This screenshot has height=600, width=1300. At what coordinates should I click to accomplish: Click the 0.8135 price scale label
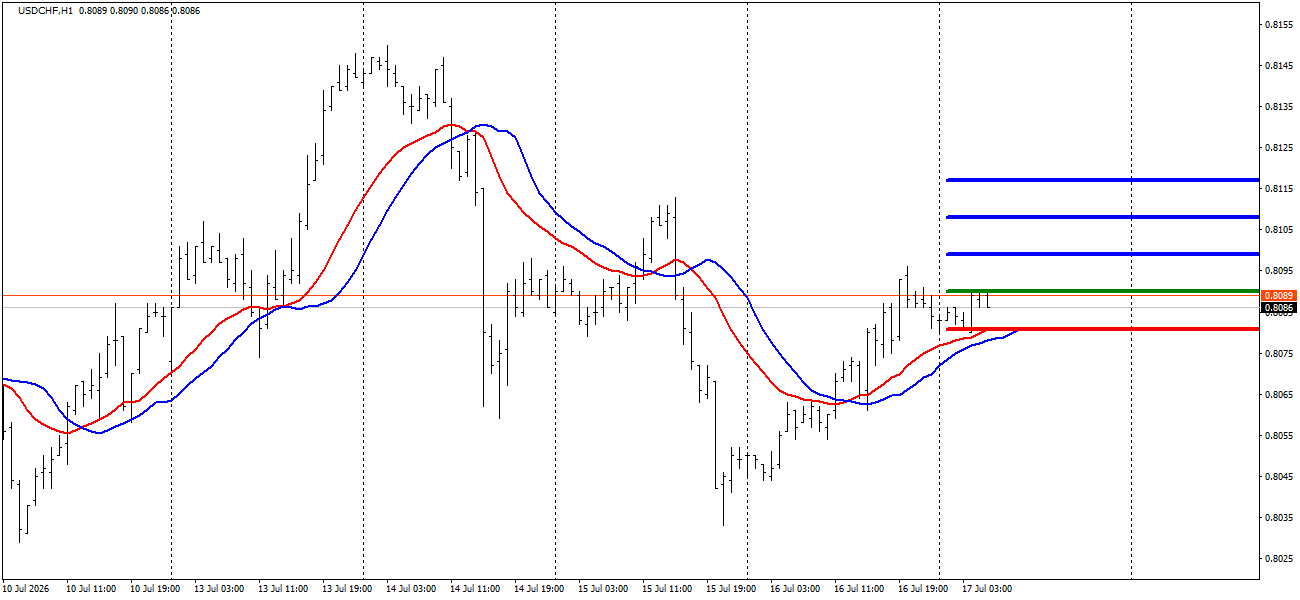pos(1280,106)
